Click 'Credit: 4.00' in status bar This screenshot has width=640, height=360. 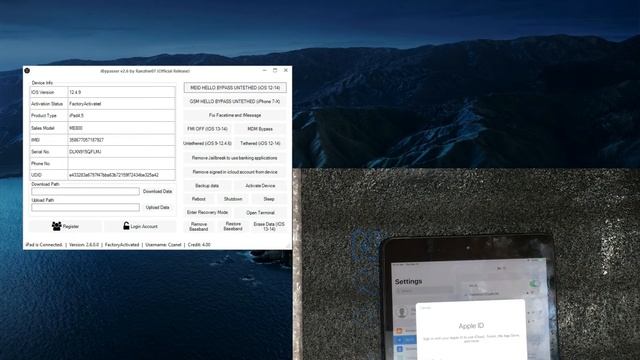coord(199,245)
